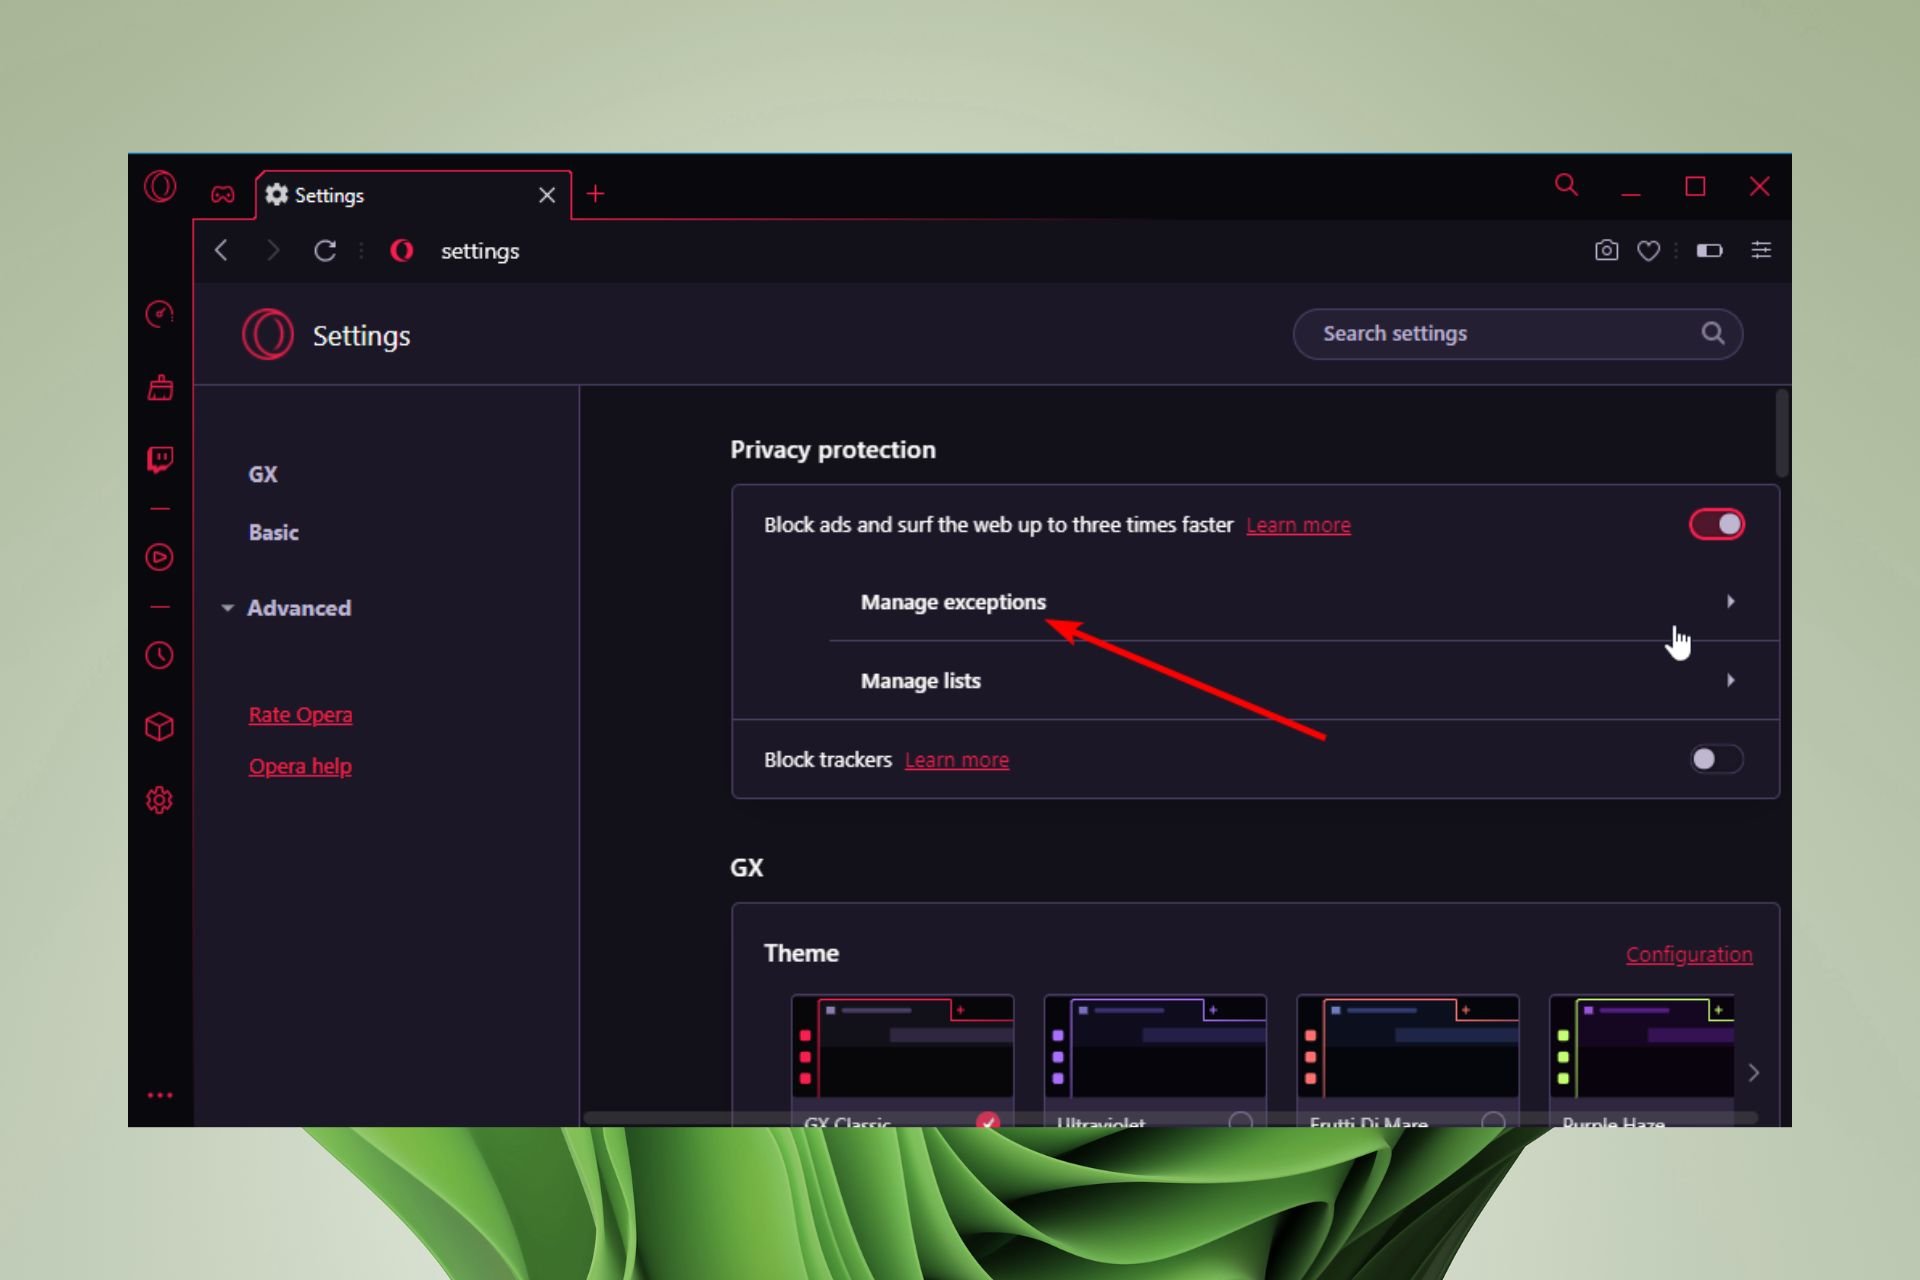Choose Ultraviolet theme thumbnail

coord(1155,1046)
